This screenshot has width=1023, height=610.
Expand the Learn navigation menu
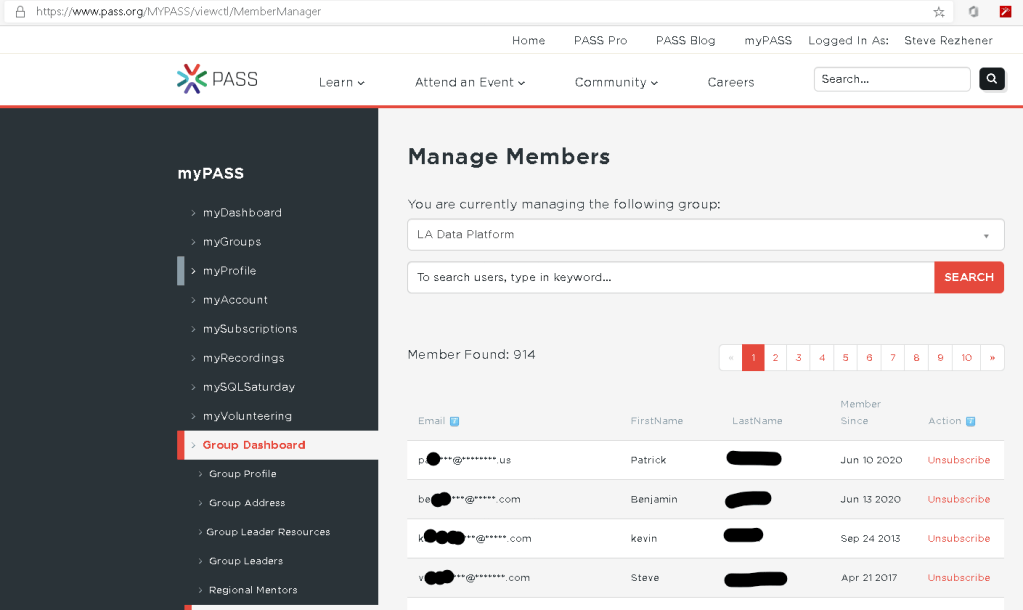click(341, 83)
